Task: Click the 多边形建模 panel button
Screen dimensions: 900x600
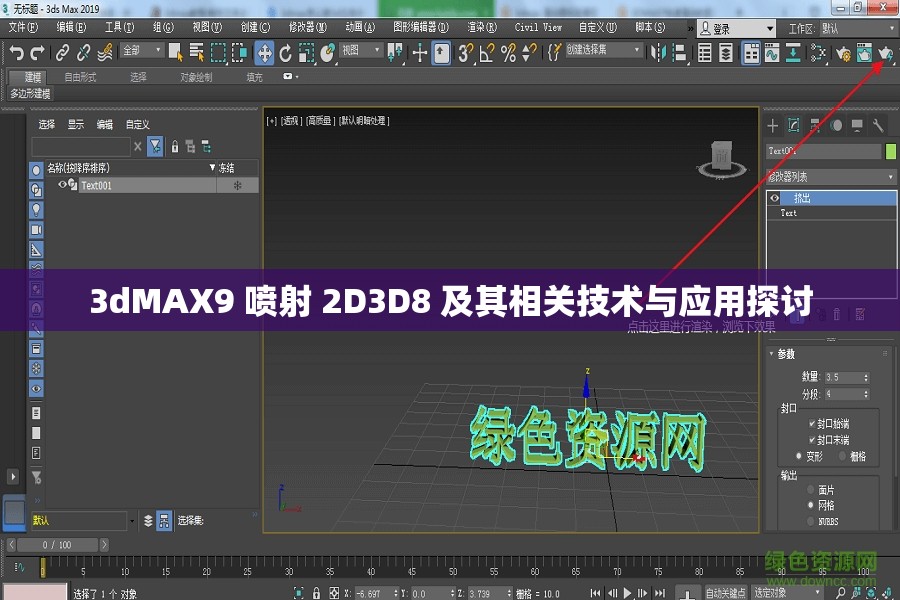Action: (30, 93)
